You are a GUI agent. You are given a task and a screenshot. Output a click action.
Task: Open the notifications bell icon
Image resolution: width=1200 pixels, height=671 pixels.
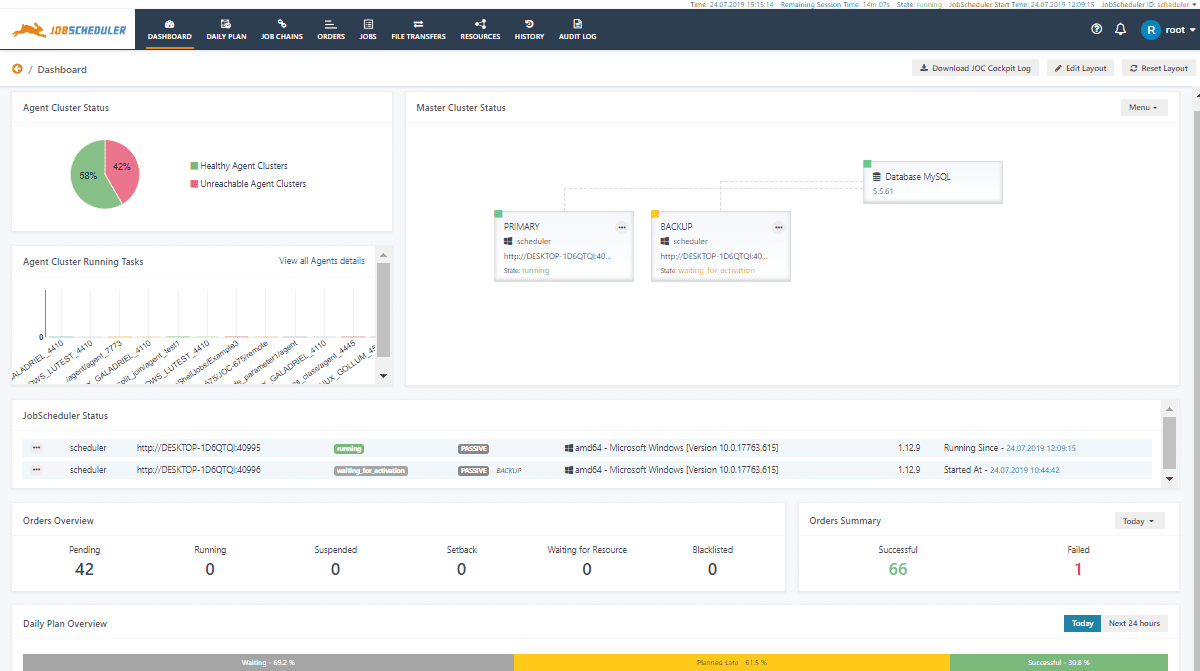[x=1121, y=29]
